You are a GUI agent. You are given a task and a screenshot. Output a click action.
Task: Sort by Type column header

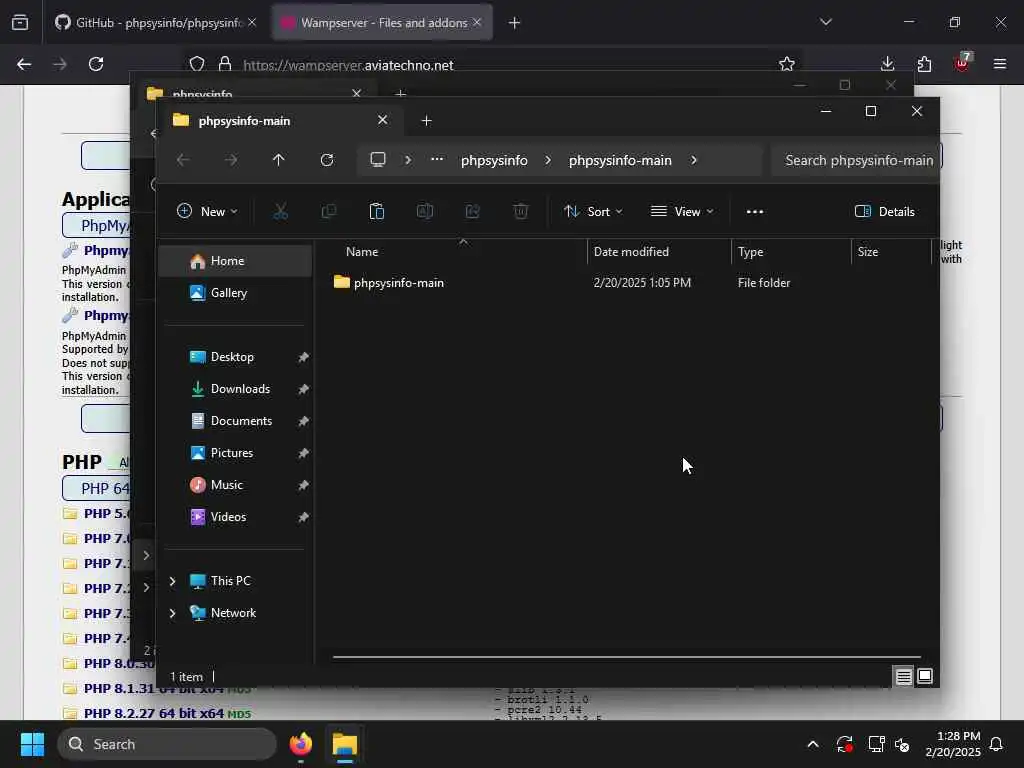[x=791, y=251]
